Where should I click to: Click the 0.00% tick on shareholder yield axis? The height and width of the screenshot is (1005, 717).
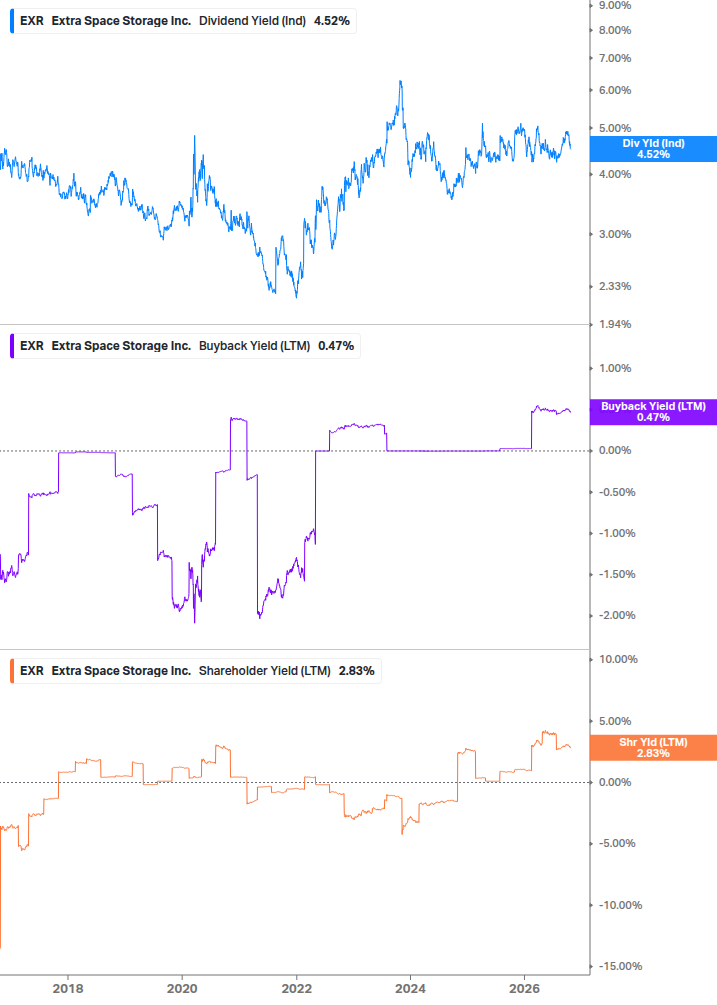point(615,783)
